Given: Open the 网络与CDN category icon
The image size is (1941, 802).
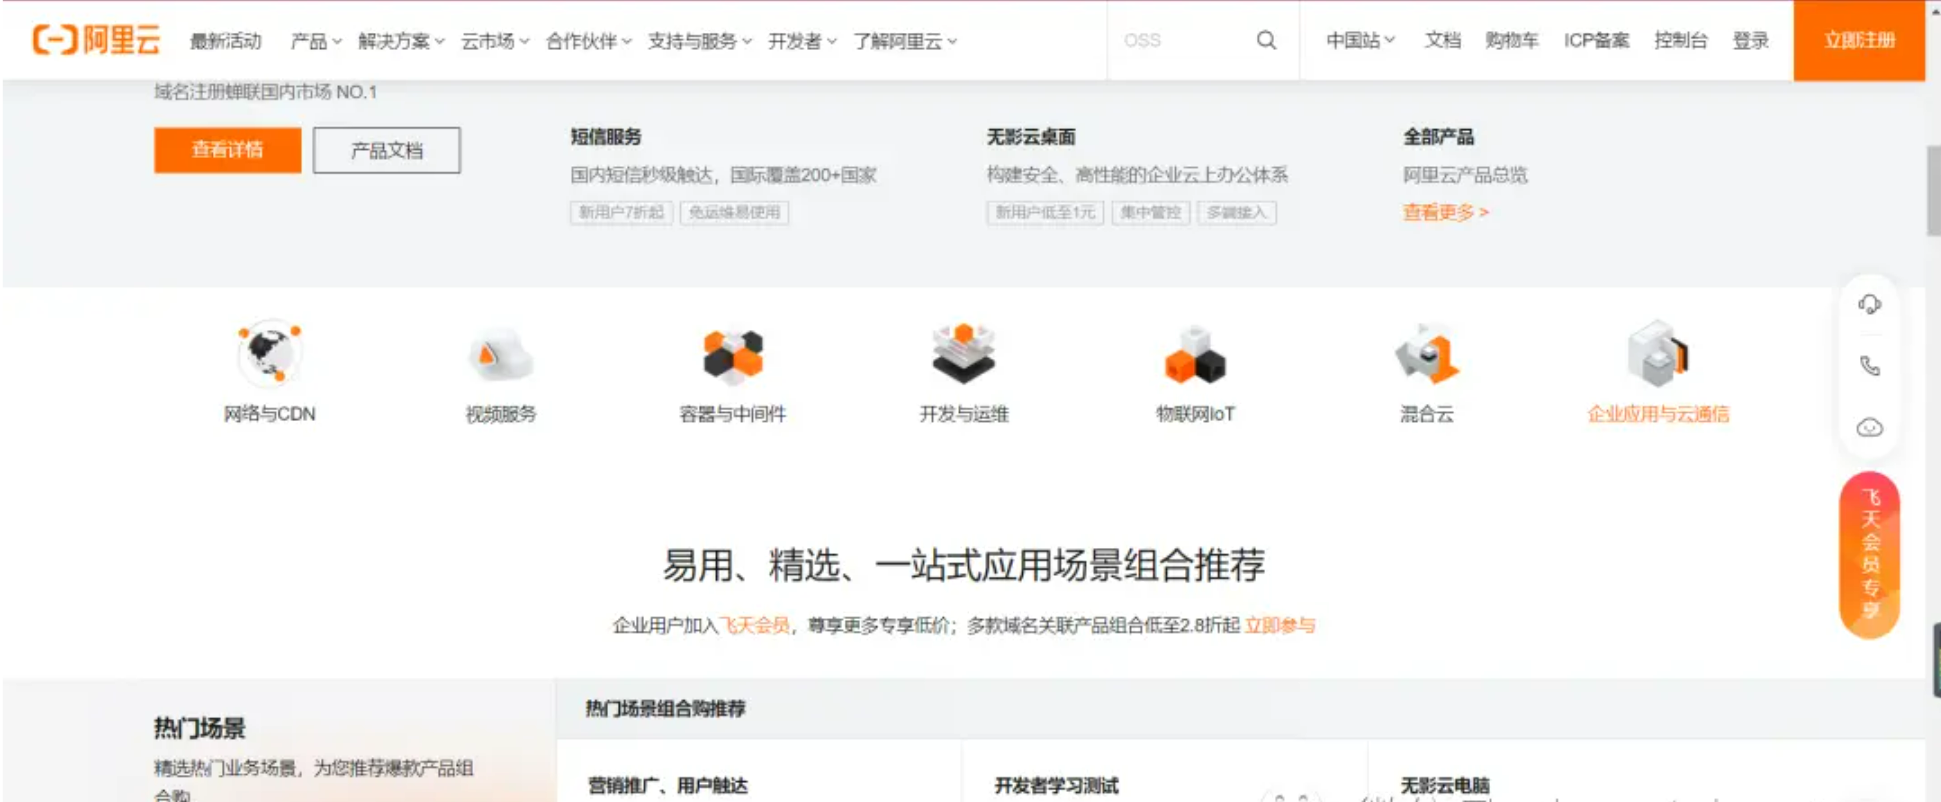Looking at the screenshot, I should click(270, 353).
